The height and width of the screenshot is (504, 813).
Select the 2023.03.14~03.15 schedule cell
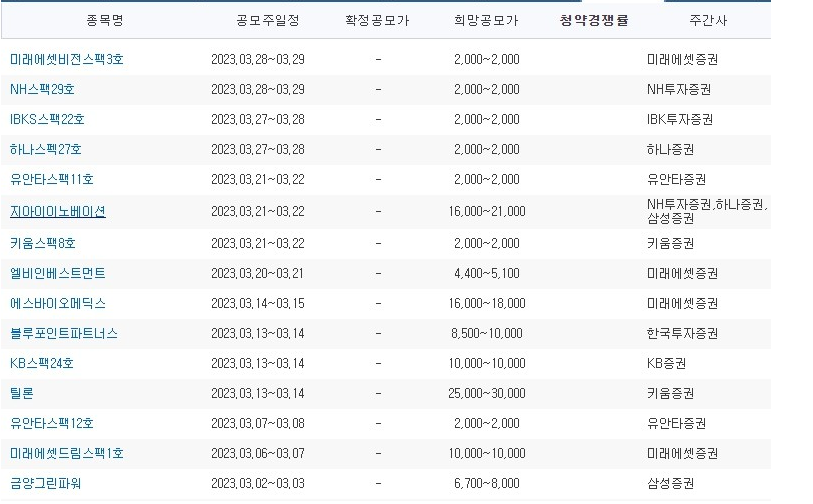(x=258, y=304)
